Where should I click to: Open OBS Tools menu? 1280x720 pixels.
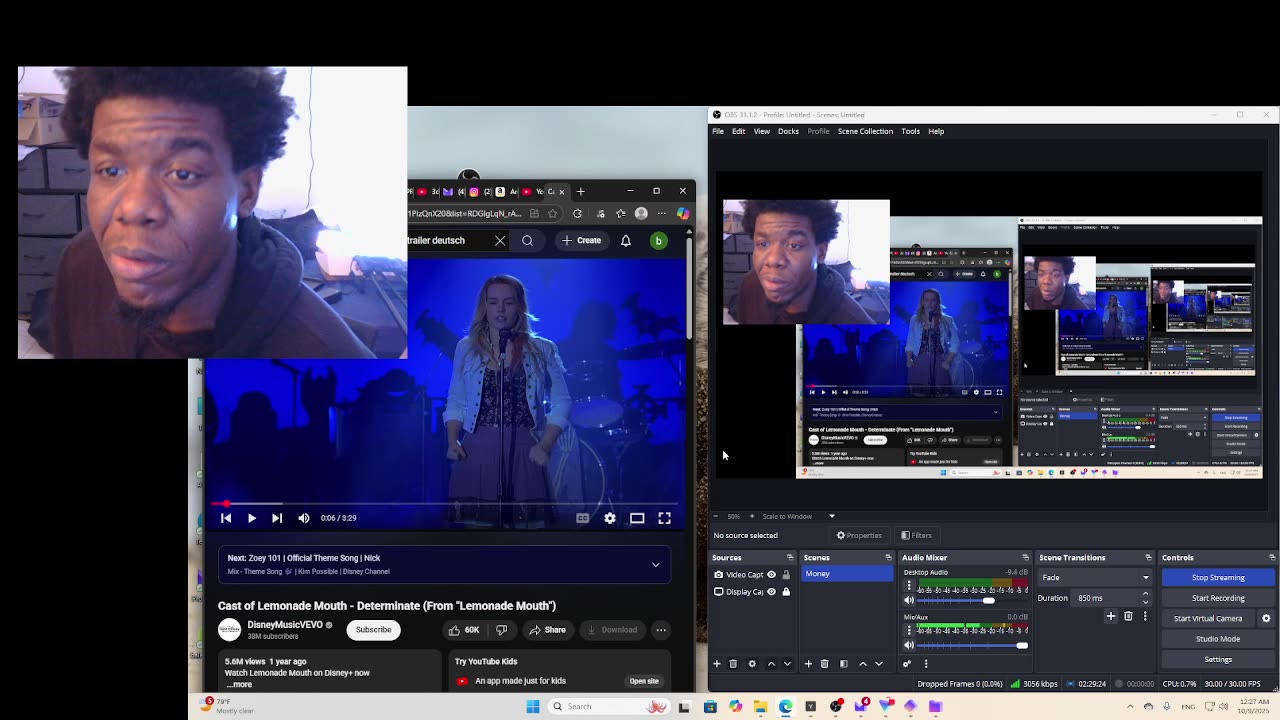(x=910, y=131)
